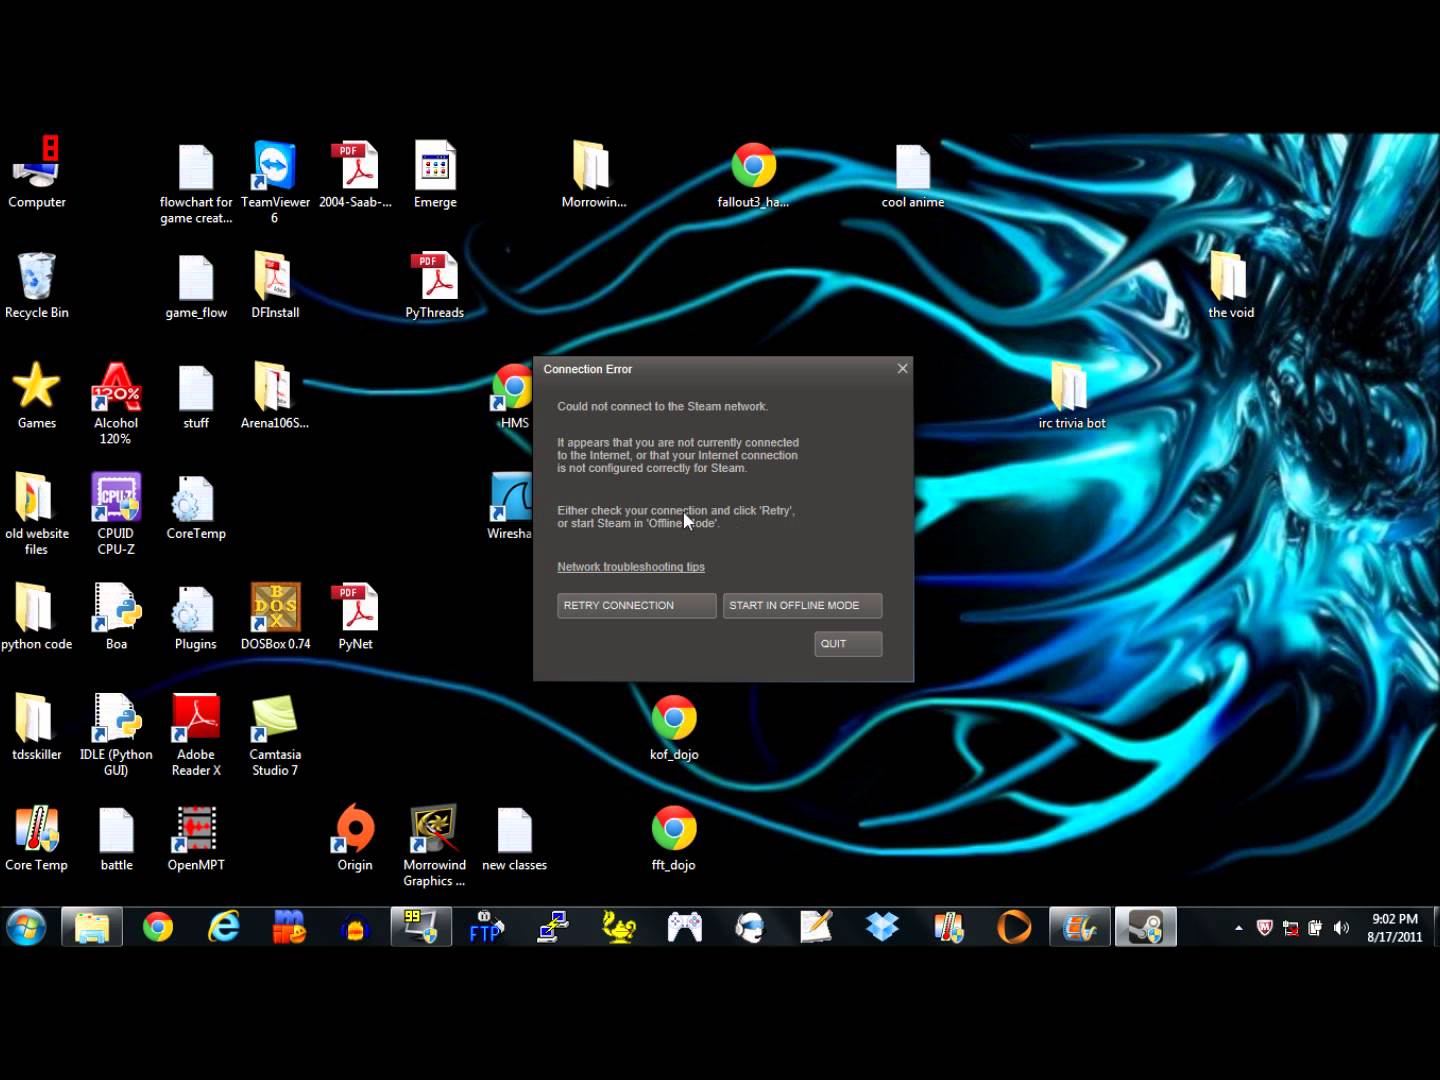Select the PyNet PDF file
Screen dimensions: 1440x1080
355,617
